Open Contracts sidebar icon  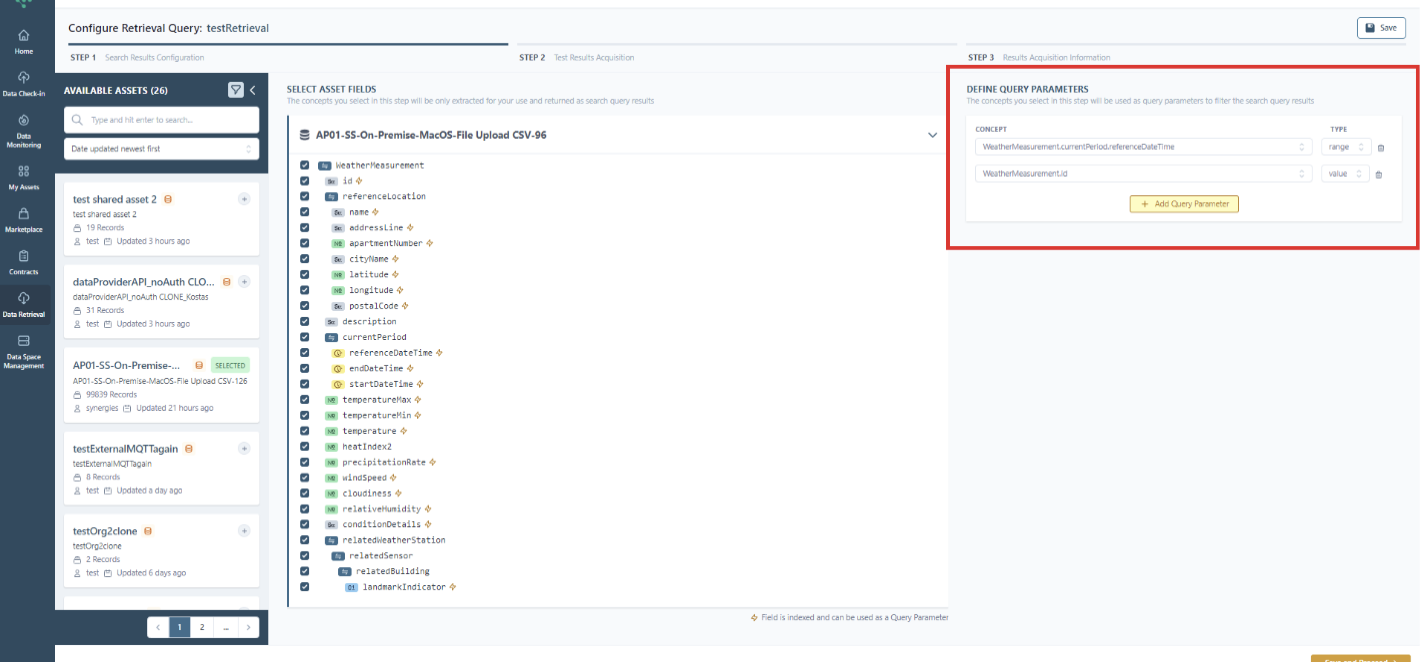pos(23,261)
